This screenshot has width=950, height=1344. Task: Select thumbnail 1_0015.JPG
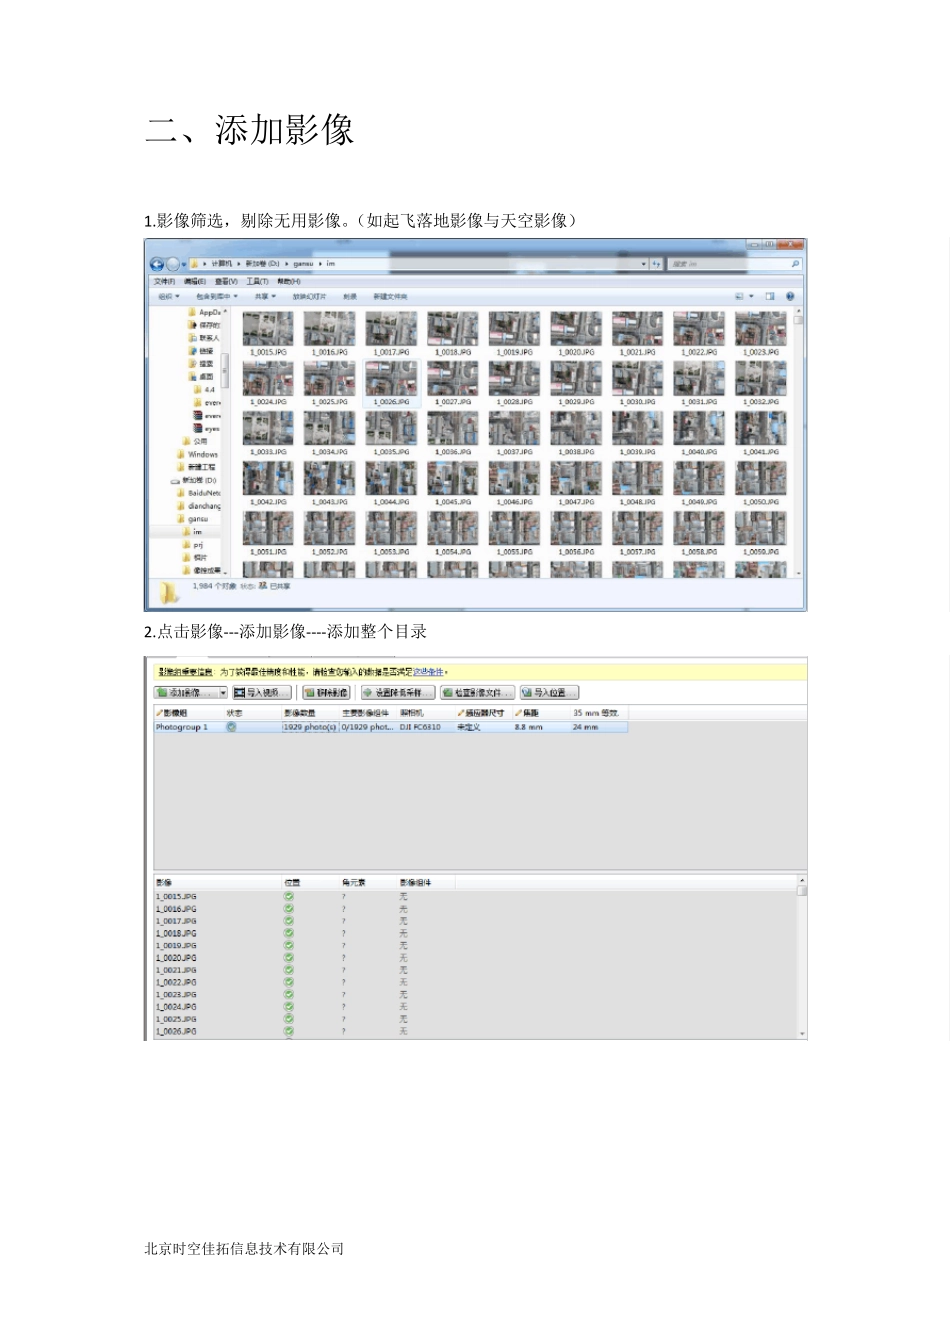[x=268, y=334]
